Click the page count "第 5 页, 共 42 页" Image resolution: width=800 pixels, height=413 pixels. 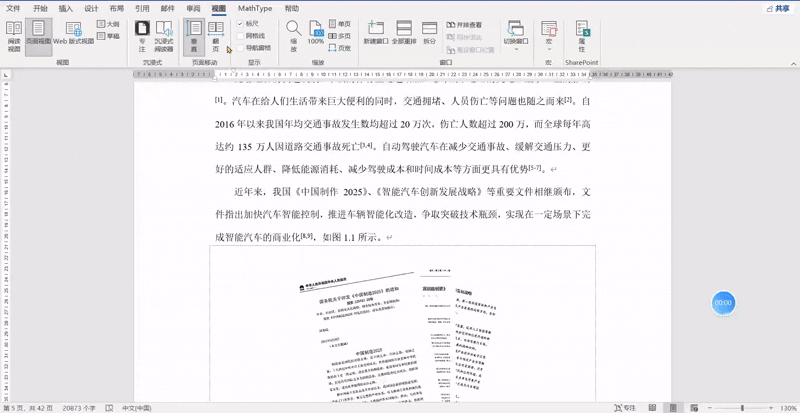click(27, 408)
